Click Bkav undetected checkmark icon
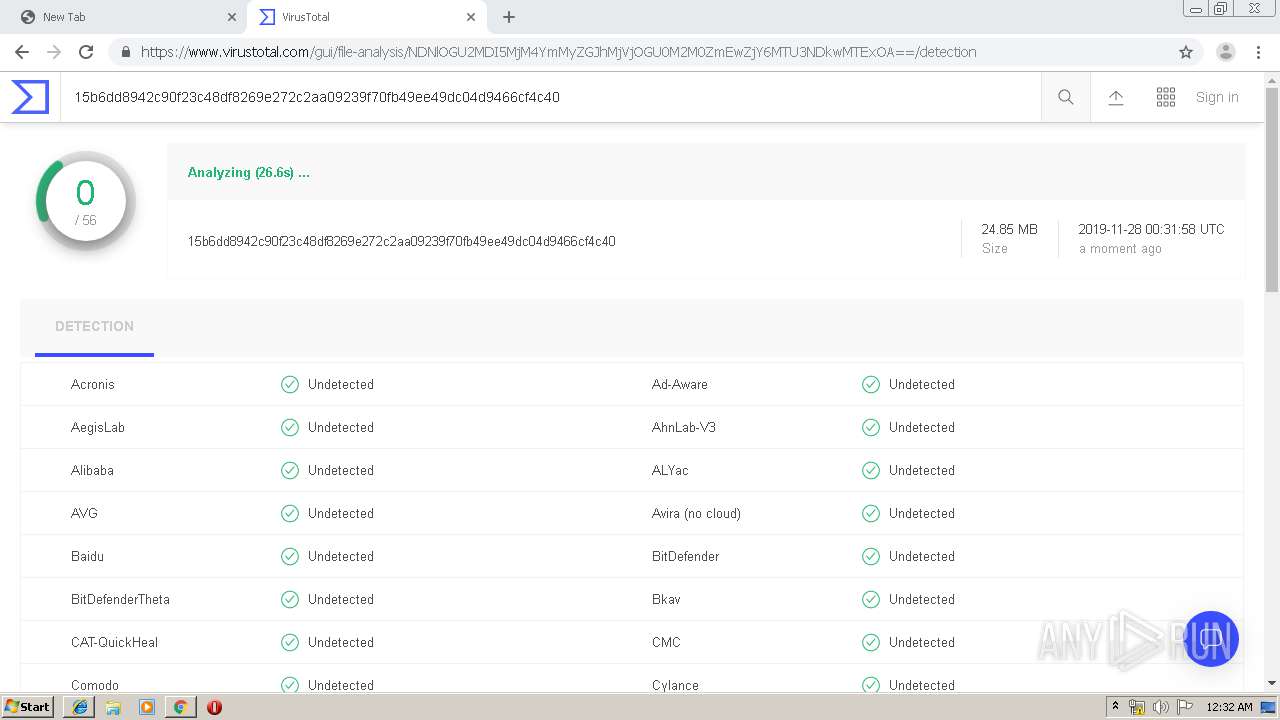This screenshot has width=1280, height=720. 871,599
